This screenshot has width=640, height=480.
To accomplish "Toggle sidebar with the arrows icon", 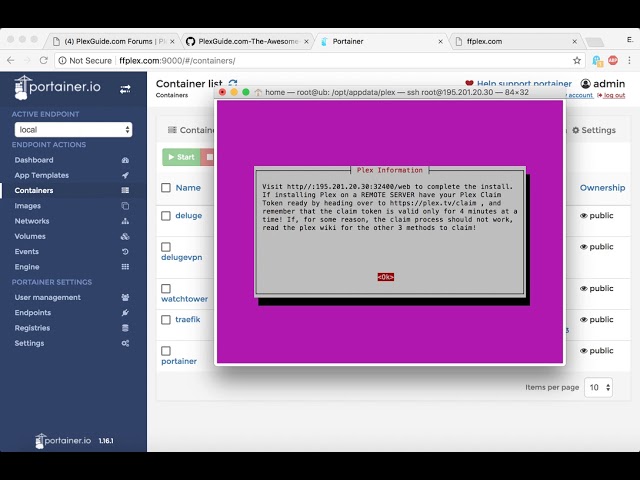I will pos(125,89).
